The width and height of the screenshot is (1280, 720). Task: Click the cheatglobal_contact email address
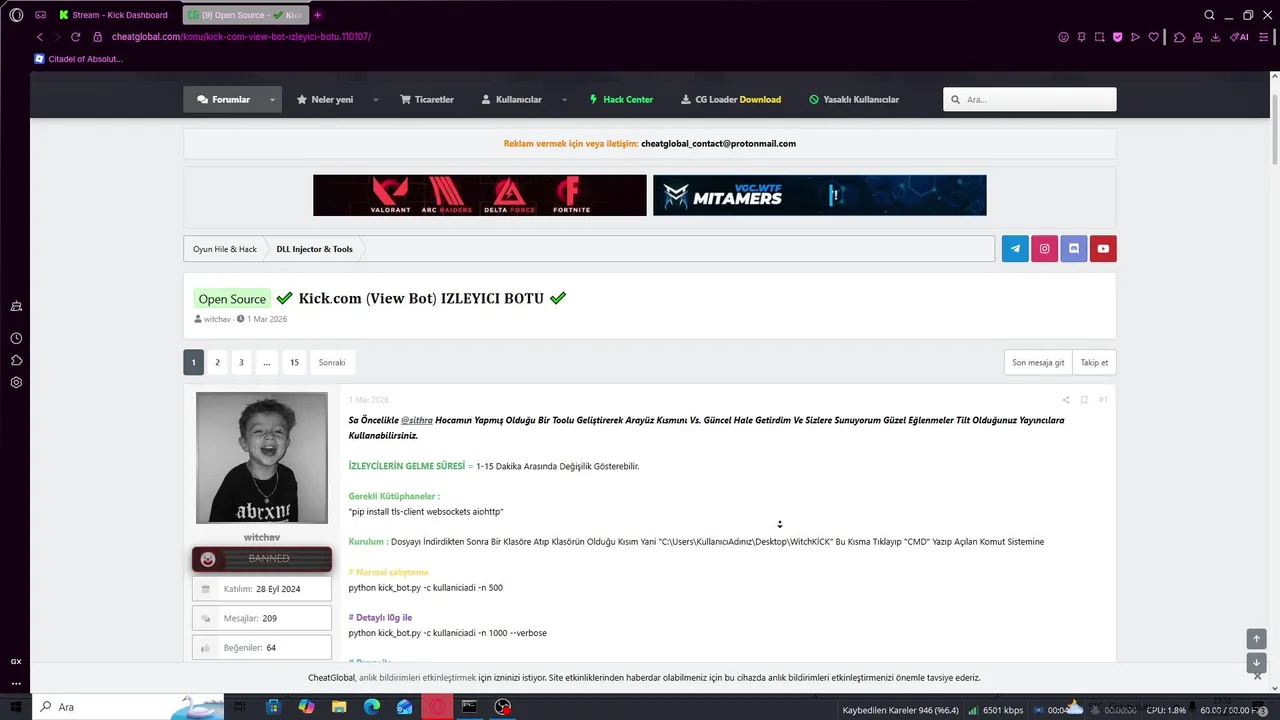(718, 144)
